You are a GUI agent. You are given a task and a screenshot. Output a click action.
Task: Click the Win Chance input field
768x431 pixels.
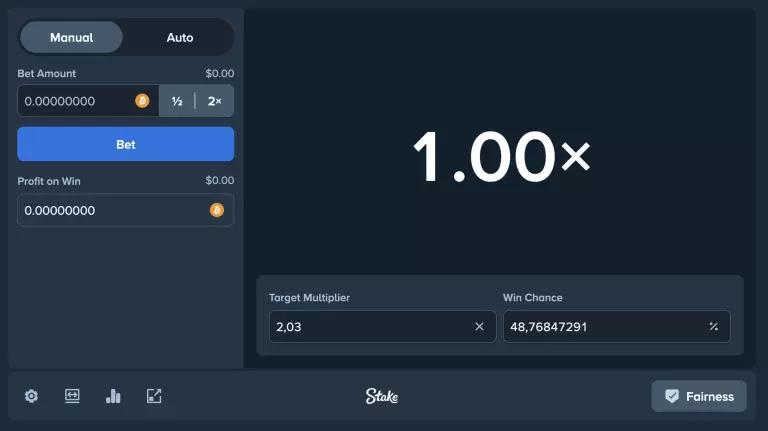tap(617, 326)
